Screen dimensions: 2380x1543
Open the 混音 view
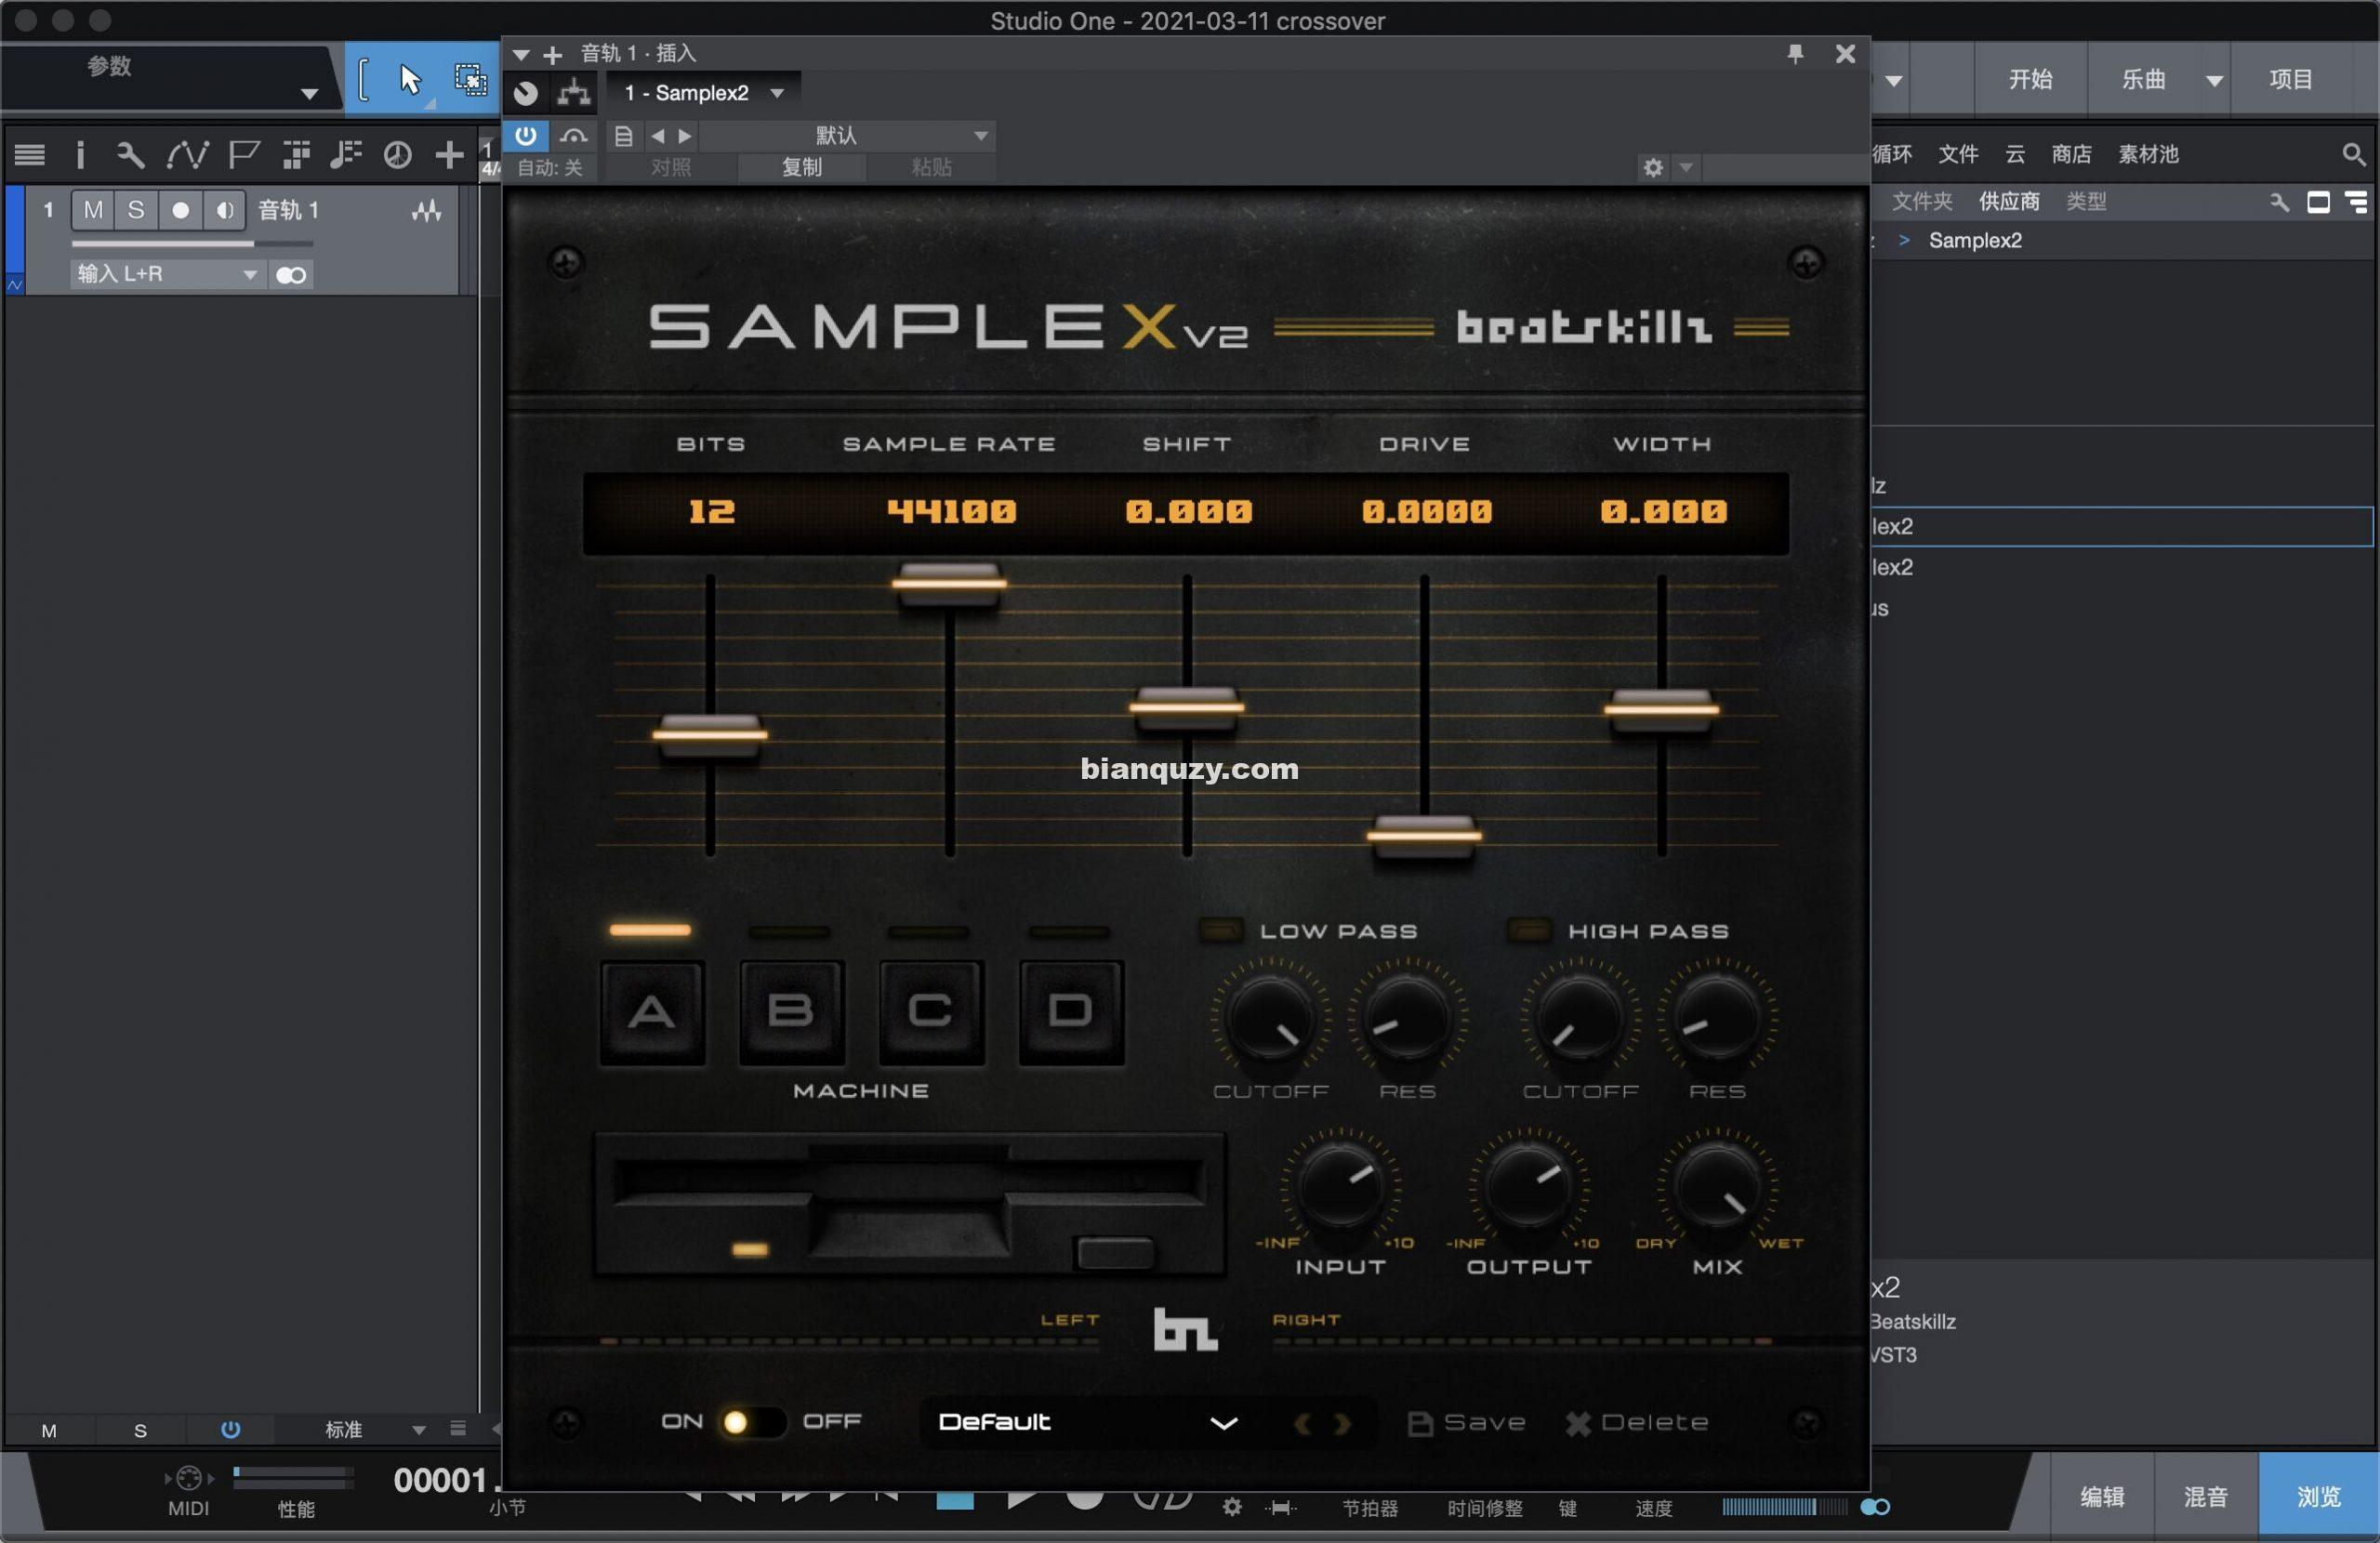2206,1496
